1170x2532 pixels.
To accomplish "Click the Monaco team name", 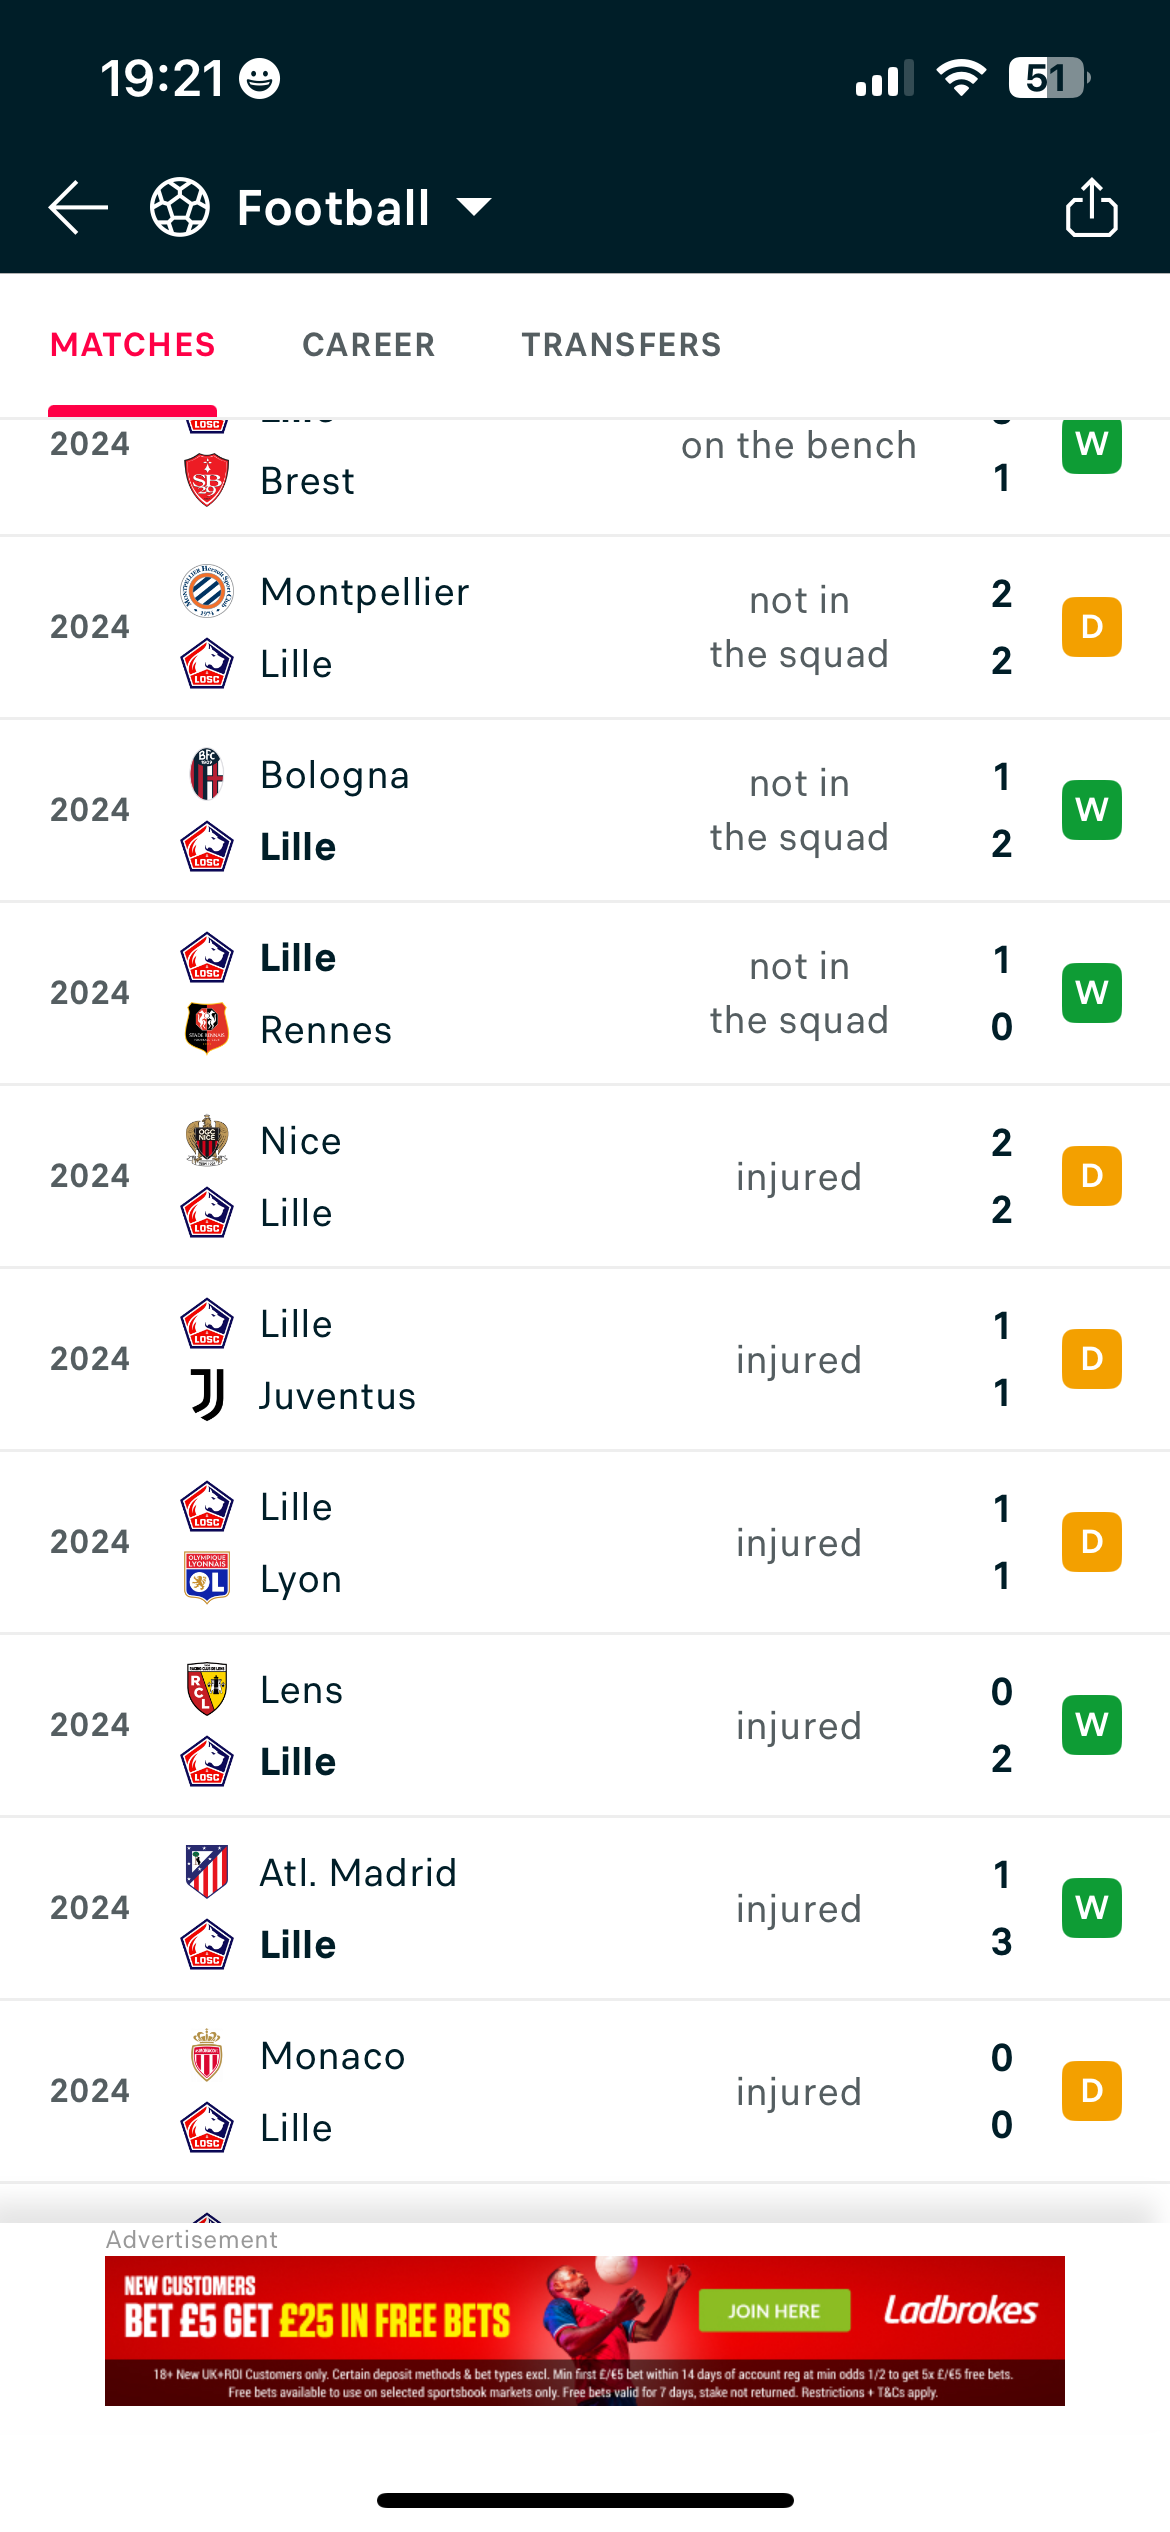I will point(333,2056).
